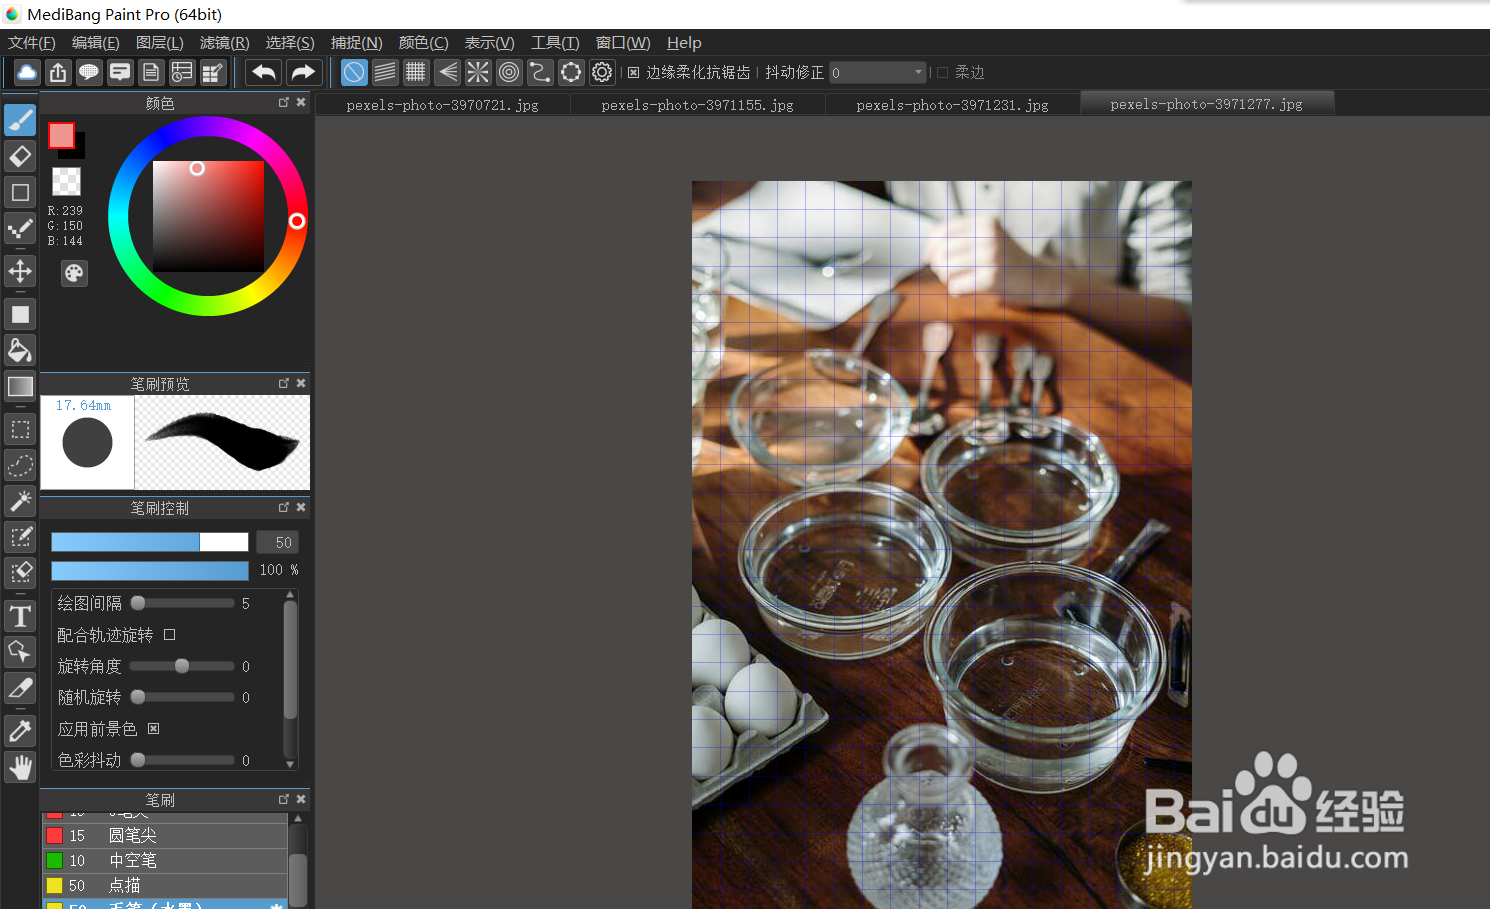The image size is (1490, 909).
Task: Select the Fill rectangle tool
Action: click(20, 314)
